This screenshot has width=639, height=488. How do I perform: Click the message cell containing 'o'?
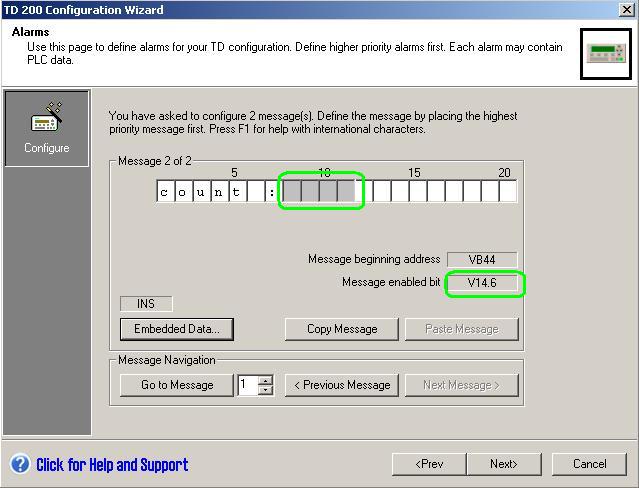182,192
